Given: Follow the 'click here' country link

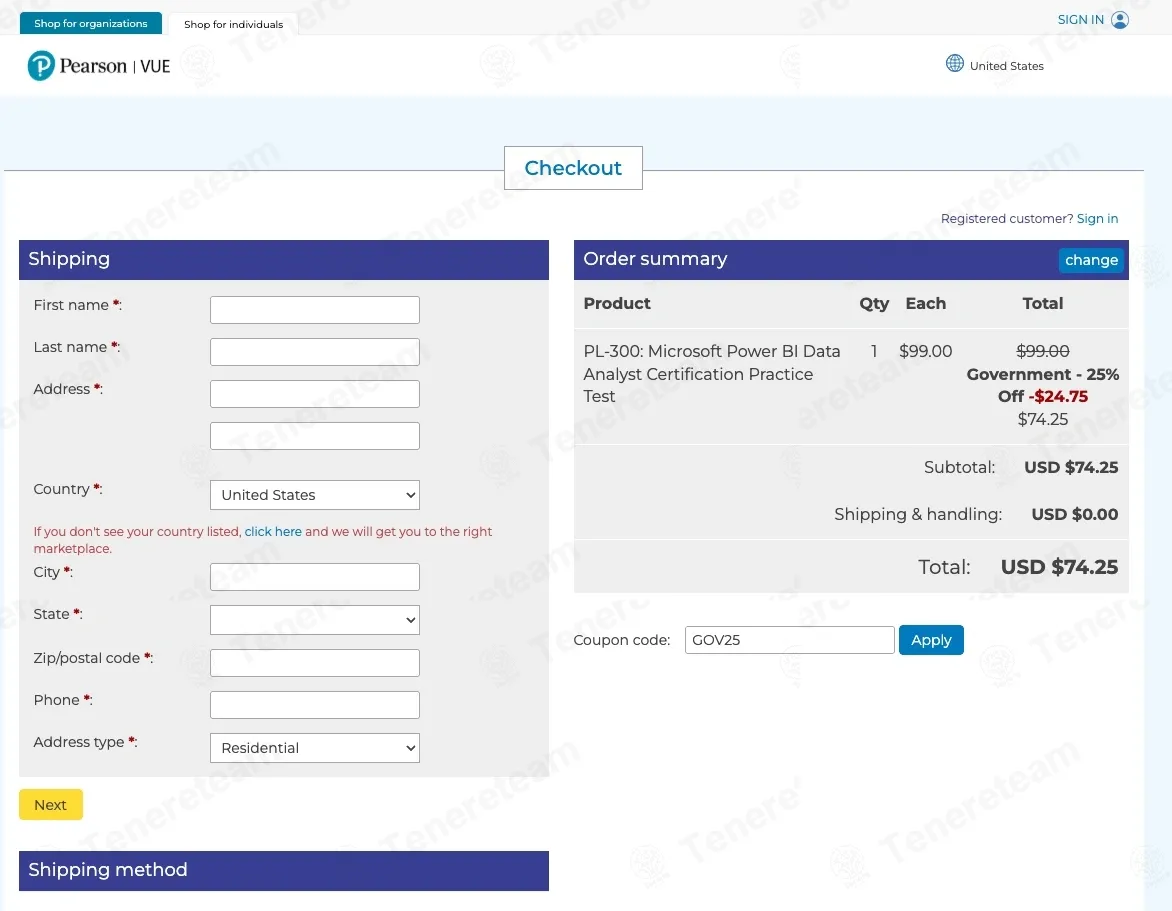Looking at the screenshot, I should 273,531.
